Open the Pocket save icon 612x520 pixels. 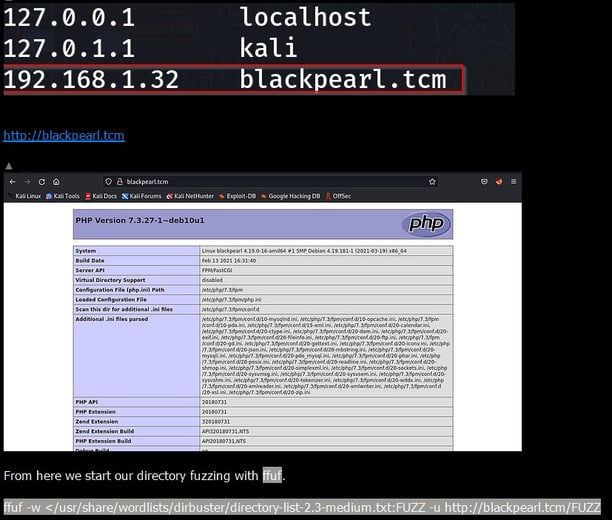tap(484, 182)
